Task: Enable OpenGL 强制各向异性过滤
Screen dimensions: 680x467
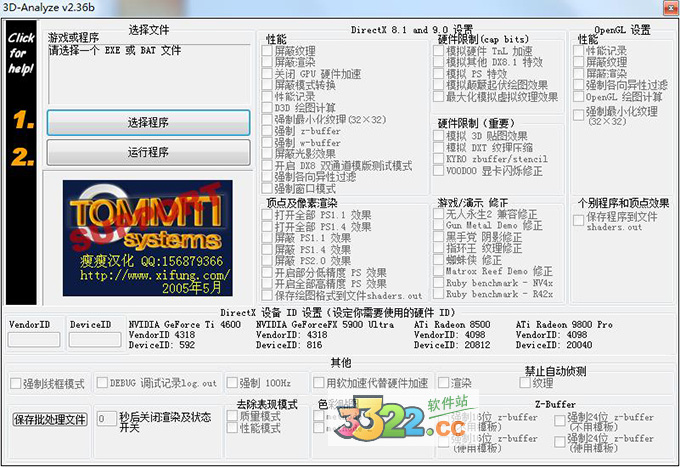Action: pos(578,85)
